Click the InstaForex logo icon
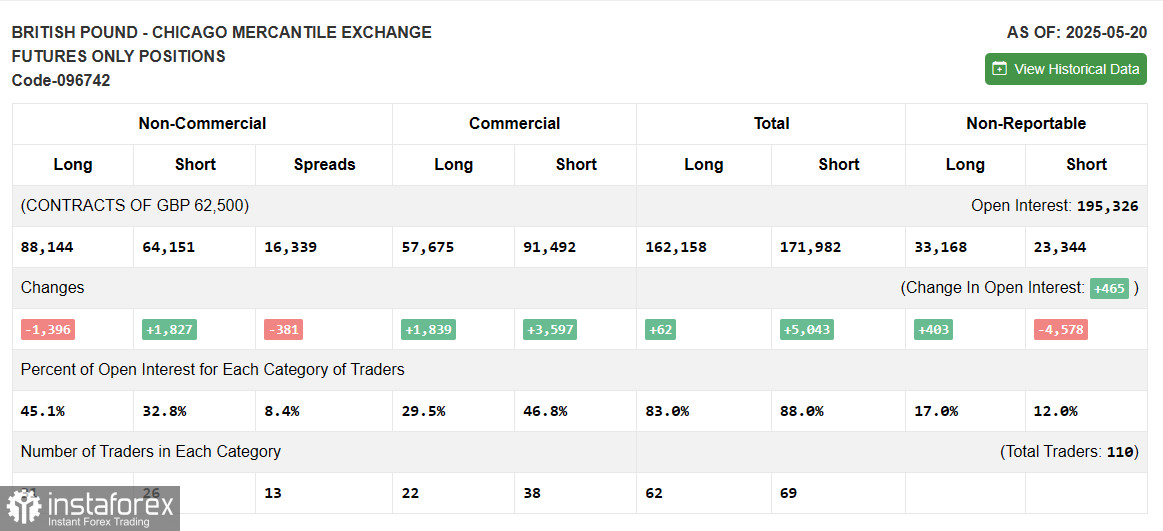Image resolution: width=1163 pixels, height=531 pixels. tap(21, 508)
